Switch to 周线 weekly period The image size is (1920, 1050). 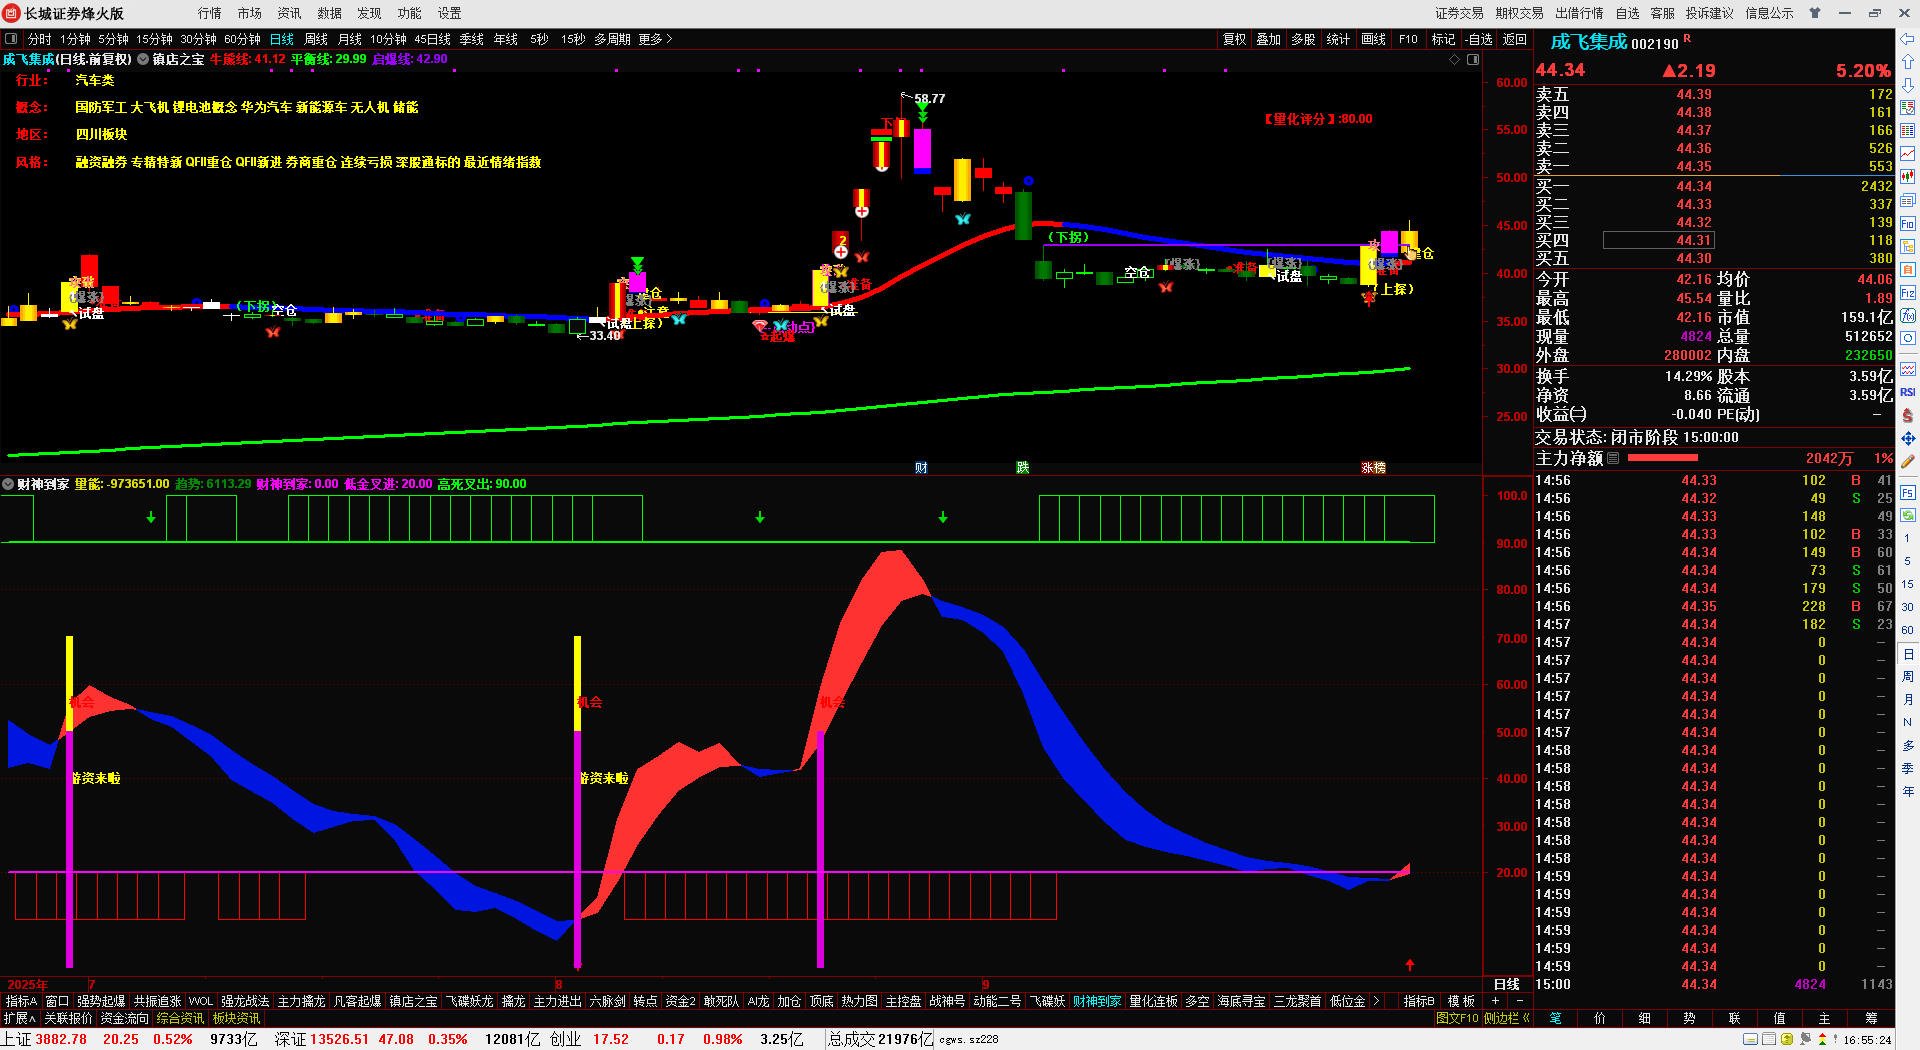coord(316,39)
